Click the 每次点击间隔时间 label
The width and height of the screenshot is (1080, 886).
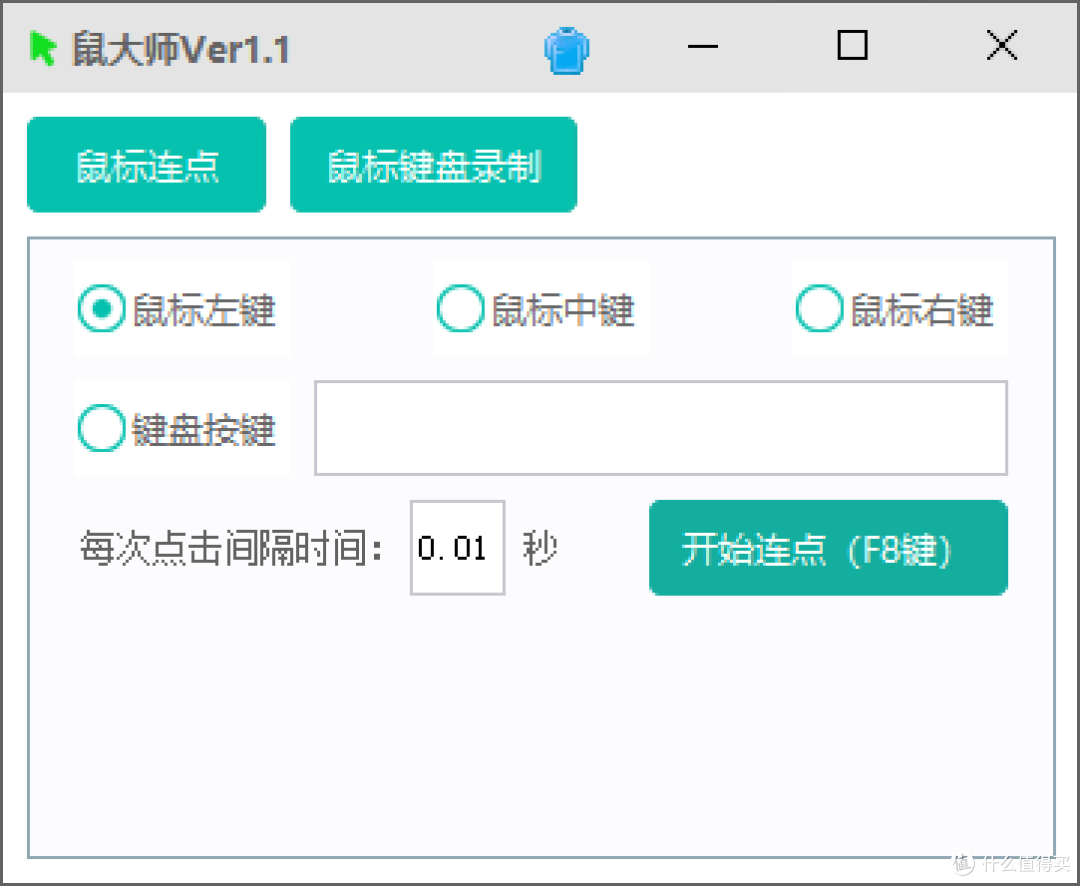coord(231,548)
